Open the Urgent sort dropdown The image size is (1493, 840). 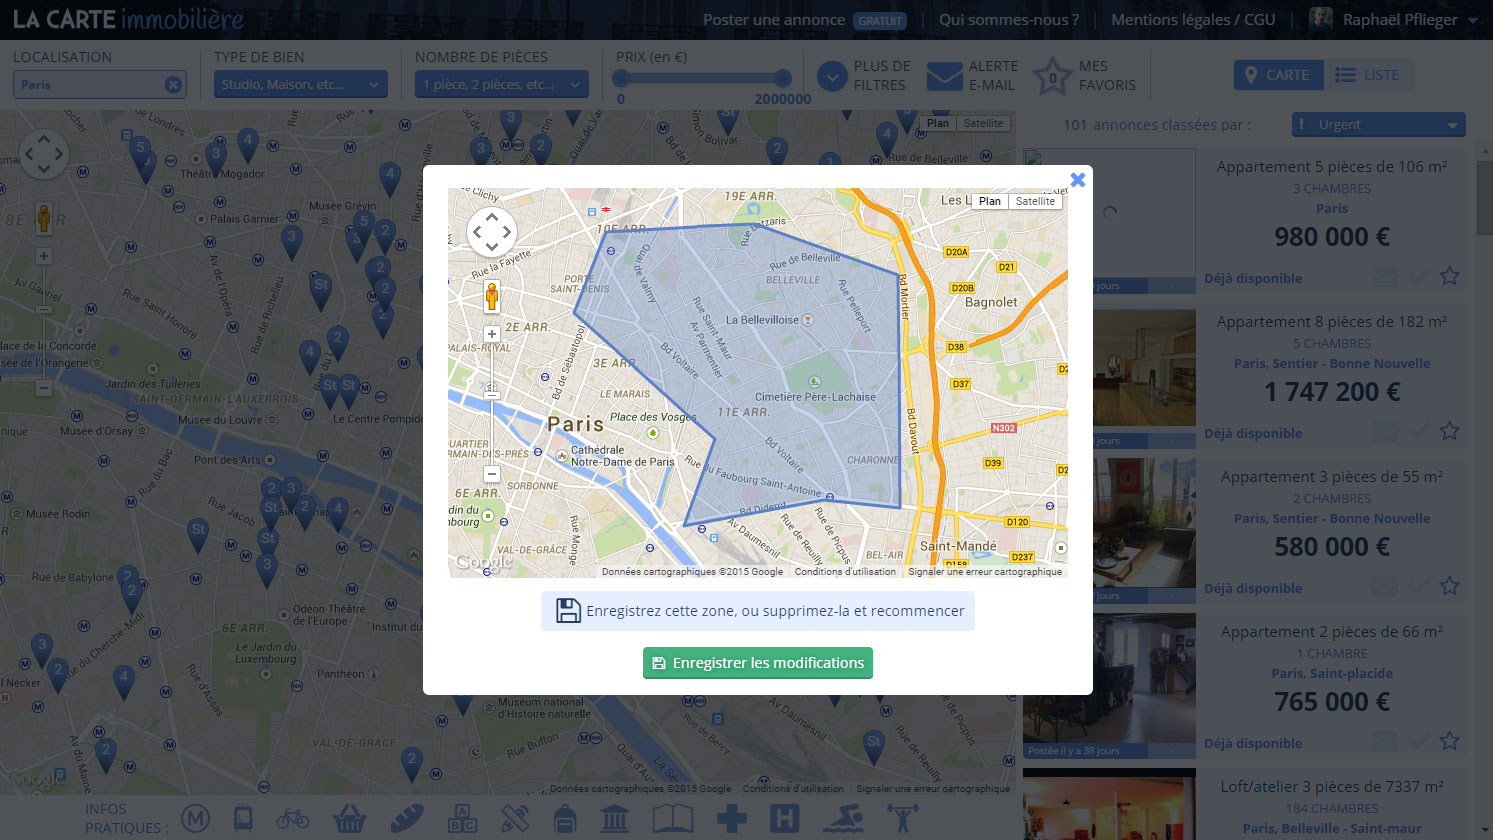[1378, 125]
